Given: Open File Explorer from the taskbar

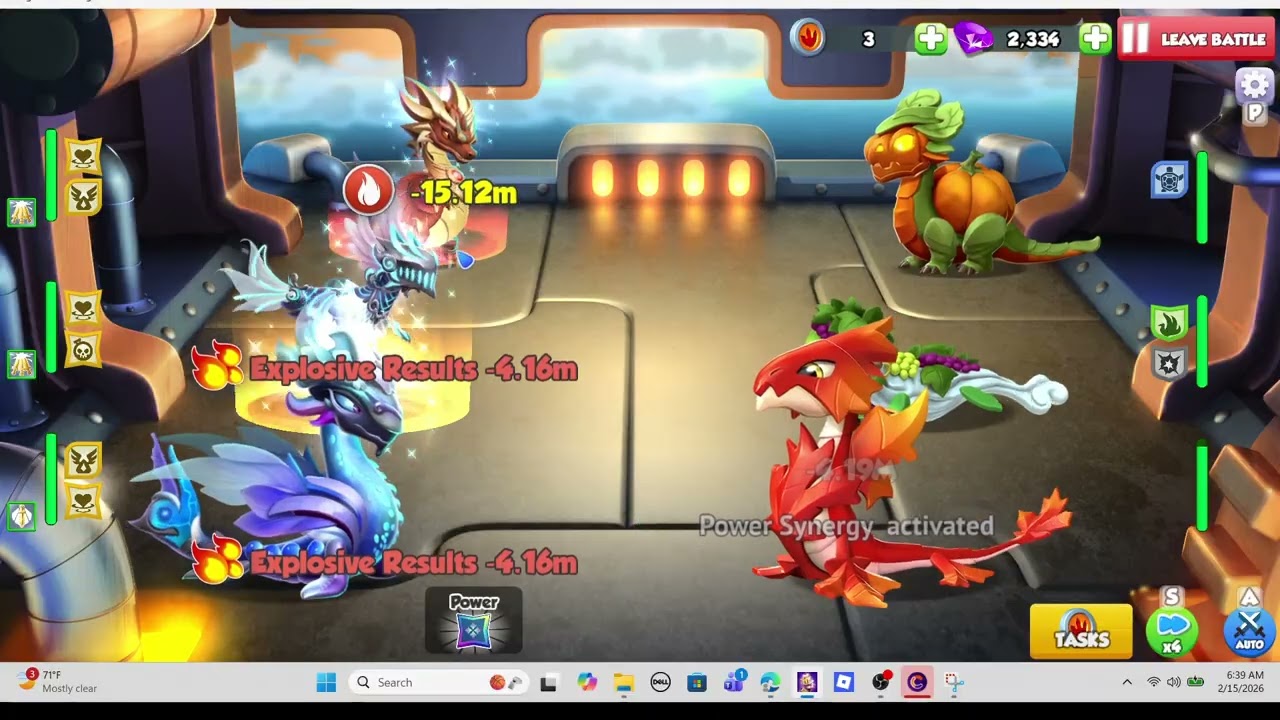Looking at the screenshot, I should (624, 683).
